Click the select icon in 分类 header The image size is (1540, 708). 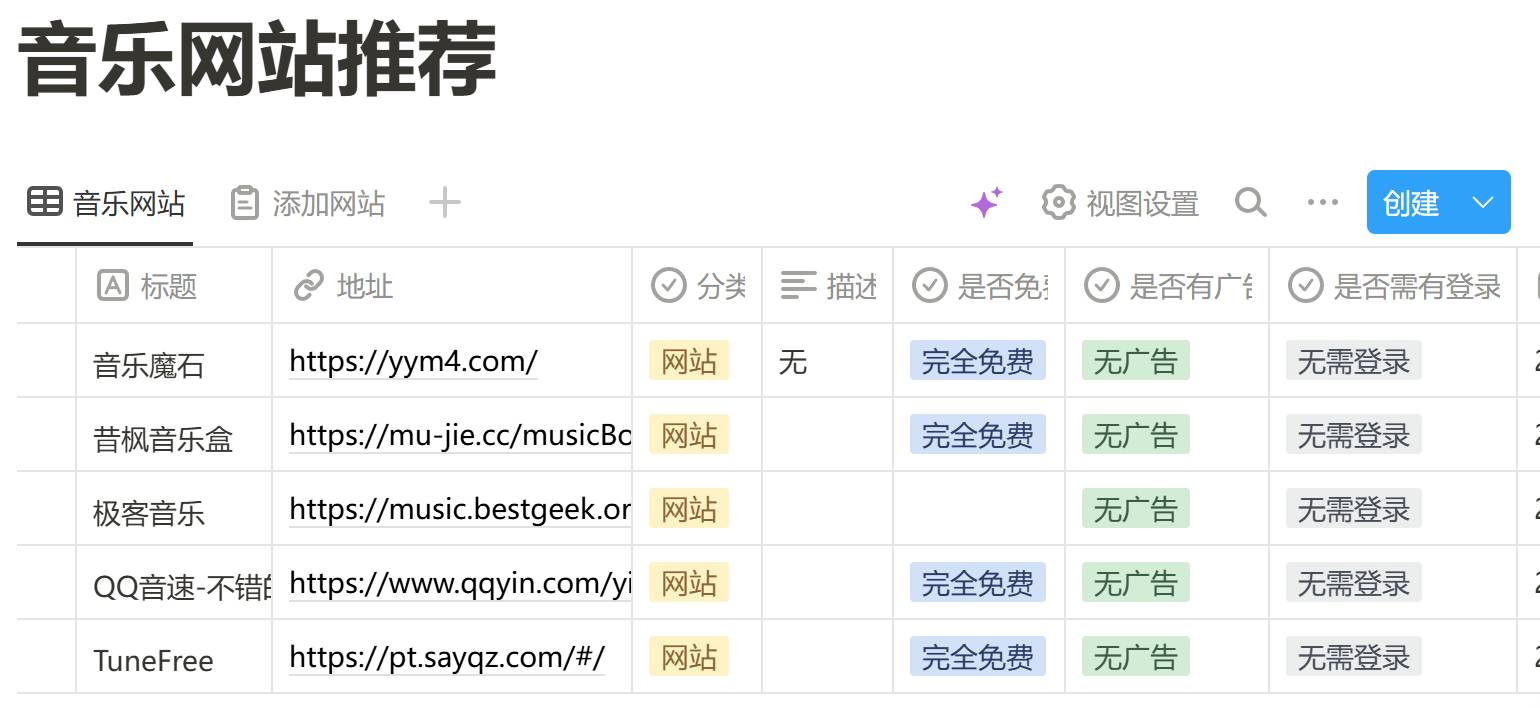[x=668, y=286]
